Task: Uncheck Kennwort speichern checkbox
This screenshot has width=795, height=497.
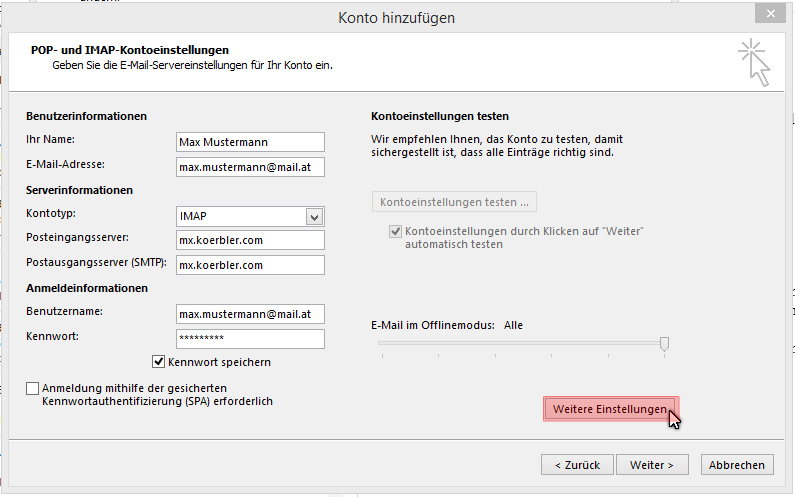Action: 158,362
